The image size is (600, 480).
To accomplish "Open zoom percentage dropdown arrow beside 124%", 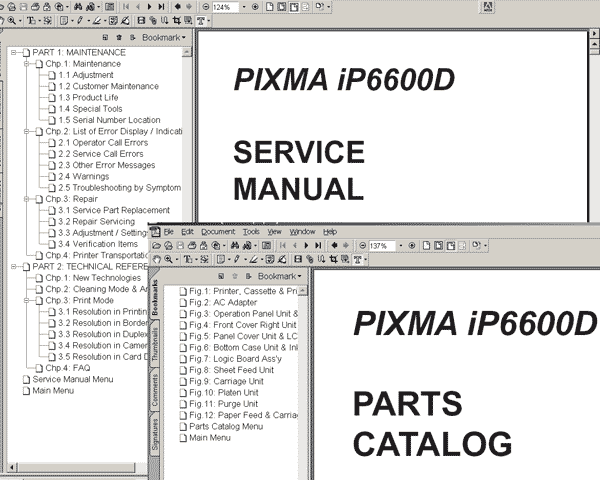I will (x=244, y=7).
